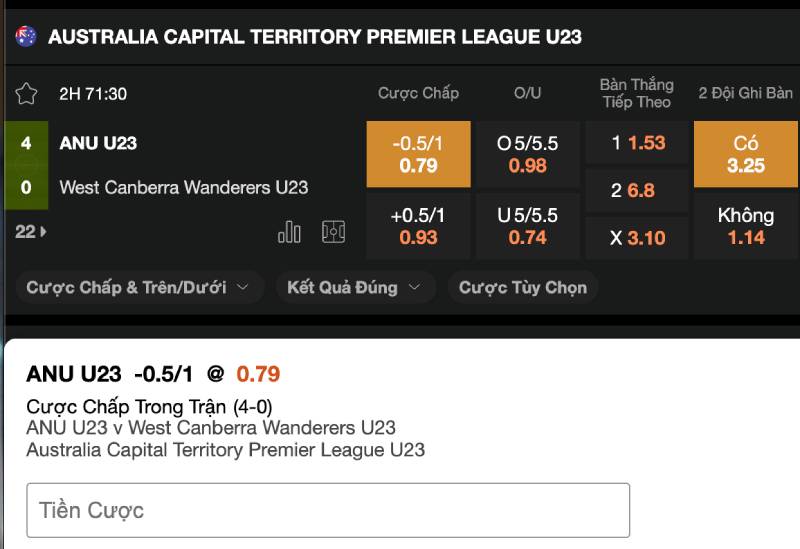Open Cược Chấp & Trên/Dưới dropdown
Viewport: 800px width, 549px height.
(139, 287)
